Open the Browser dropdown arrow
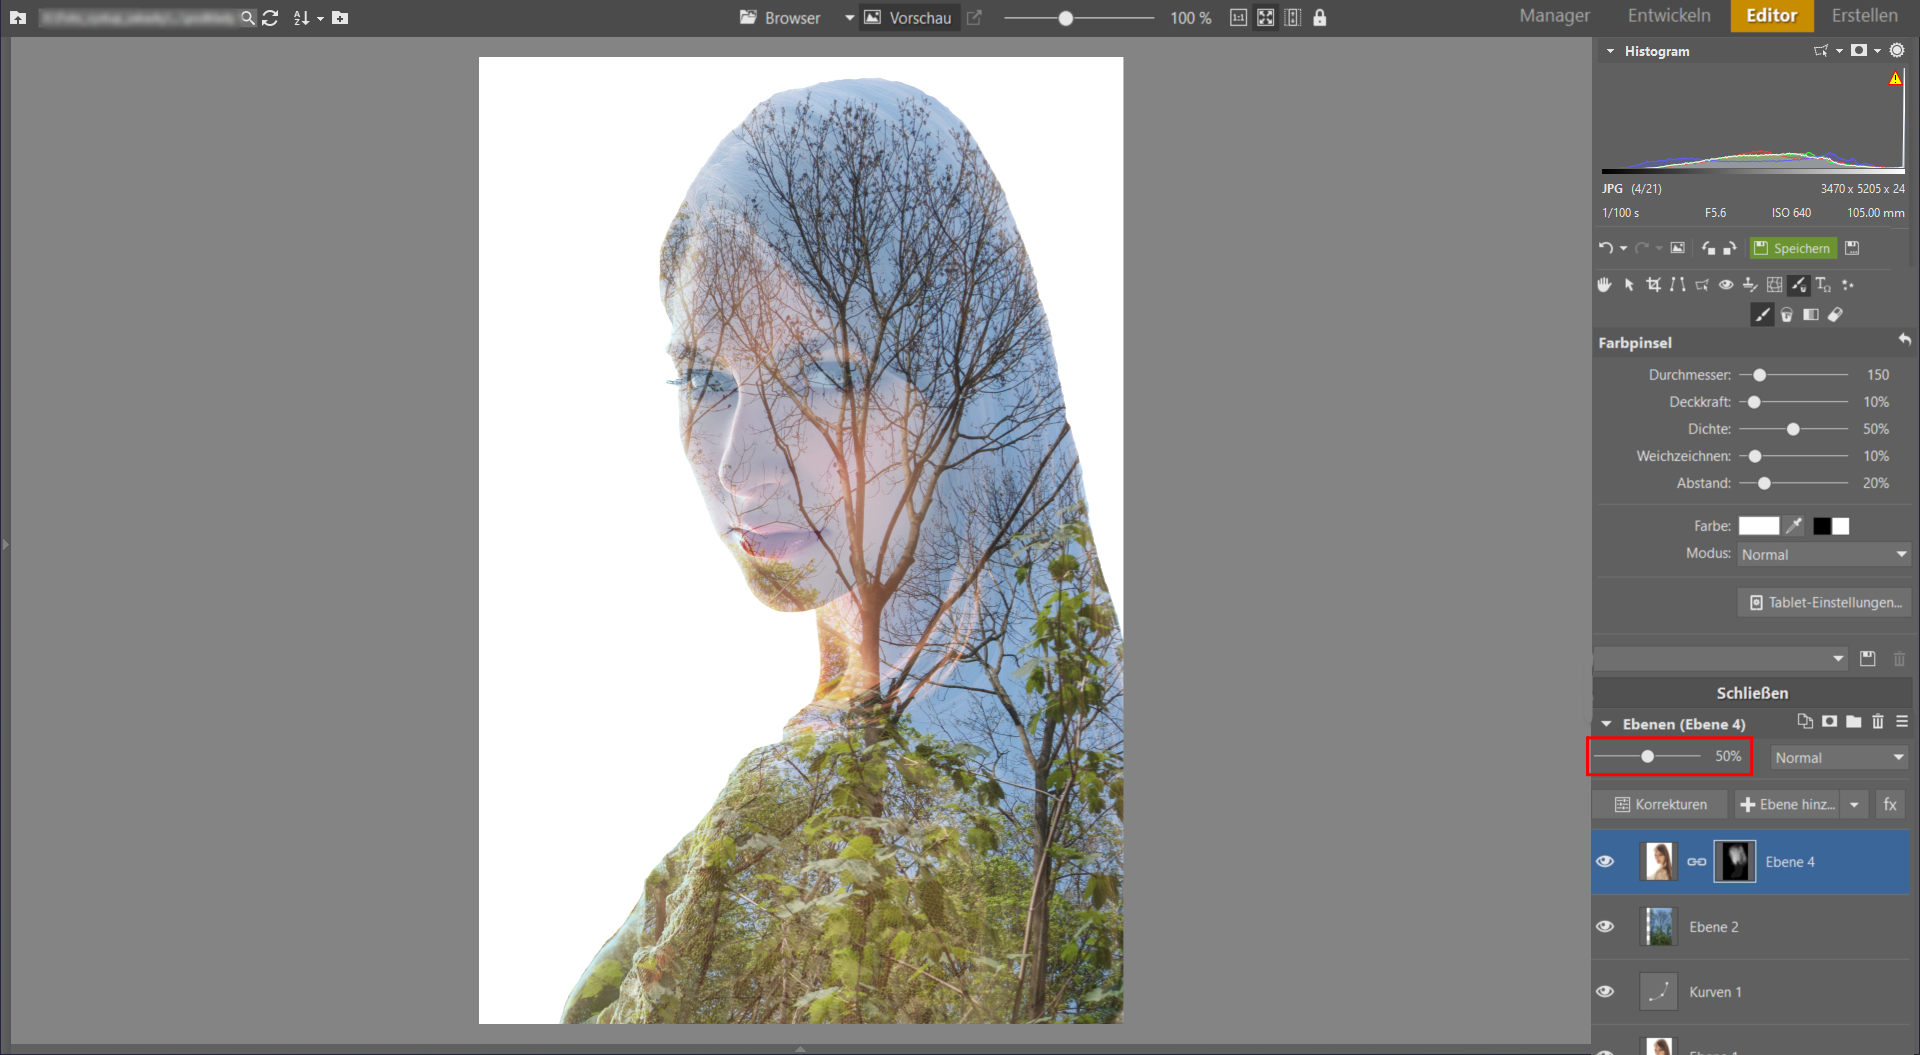Screen dimensions: 1920x1055 [x=849, y=18]
